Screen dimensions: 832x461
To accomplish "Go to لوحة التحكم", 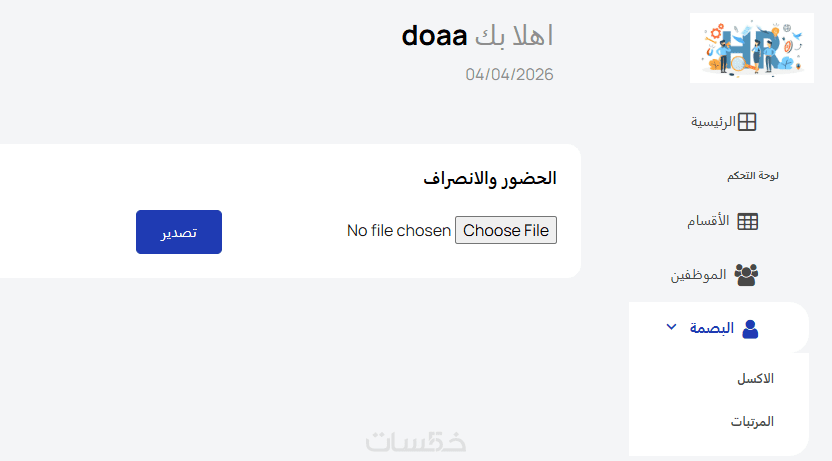I will click(x=752, y=176).
